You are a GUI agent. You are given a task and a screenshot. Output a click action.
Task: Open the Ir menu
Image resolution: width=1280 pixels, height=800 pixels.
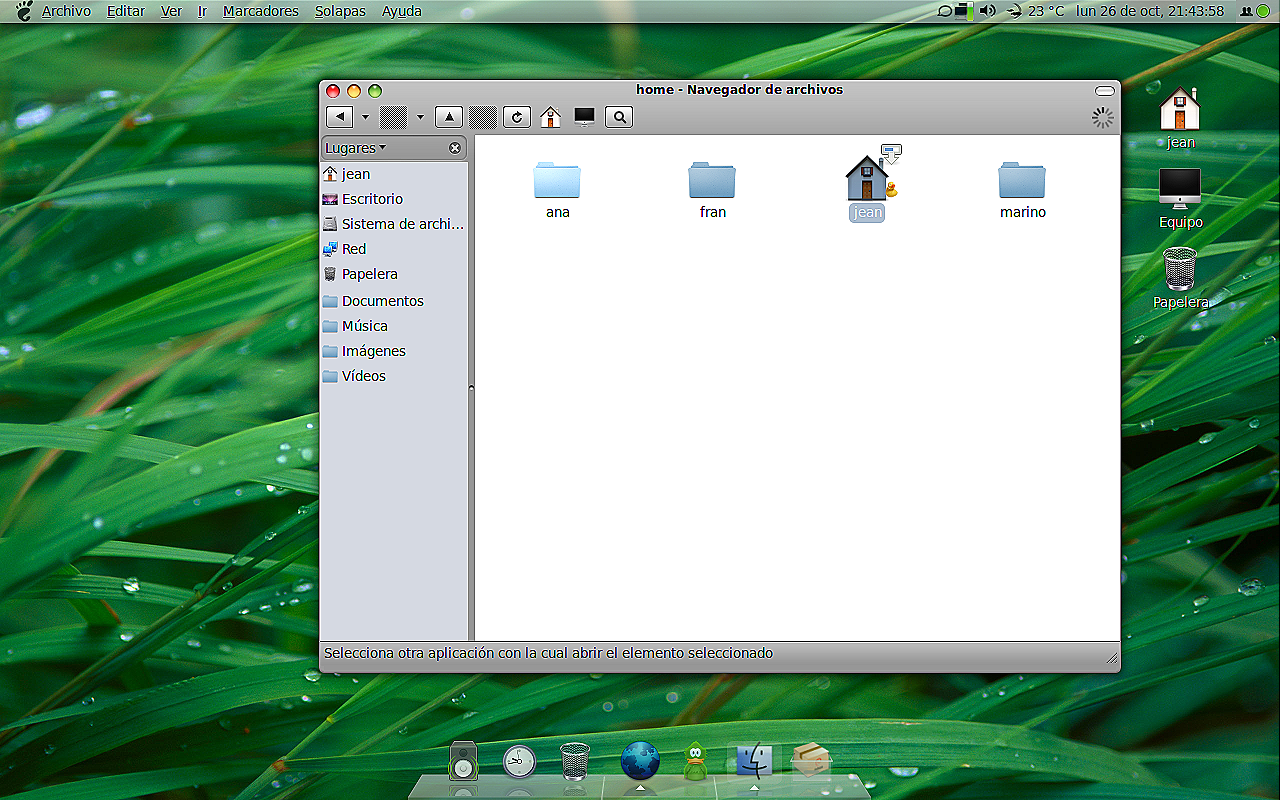click(202, 11)
